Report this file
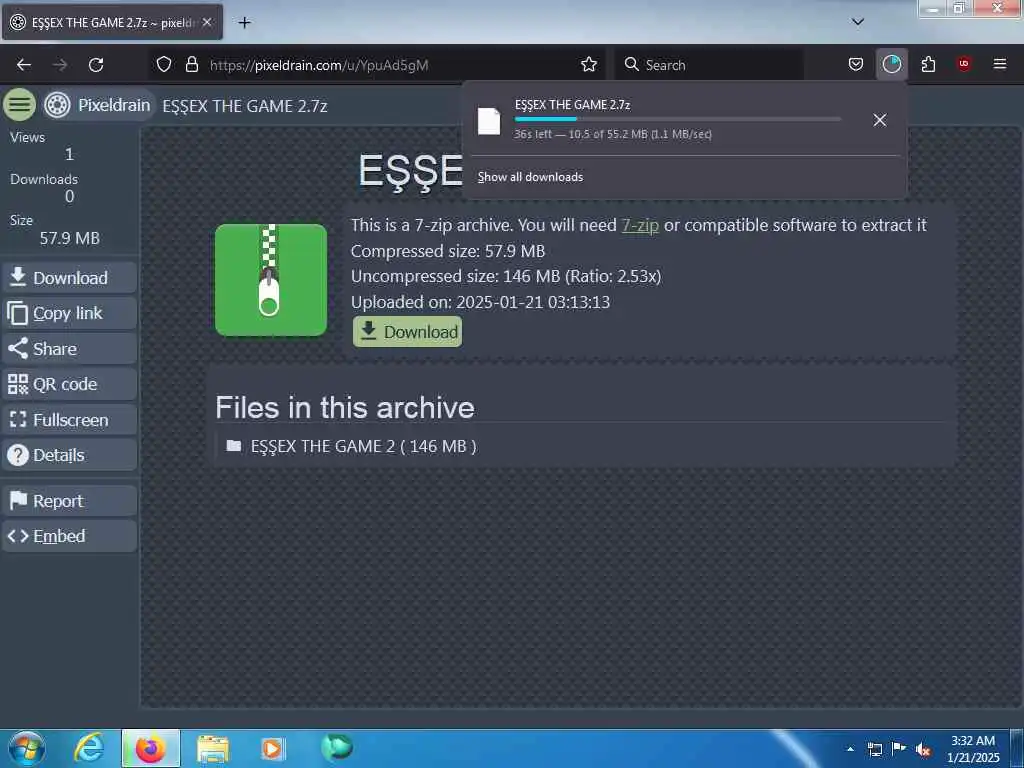Image resolution: width=1024 pixels, height=768 pixels. (x=69, y=501)
